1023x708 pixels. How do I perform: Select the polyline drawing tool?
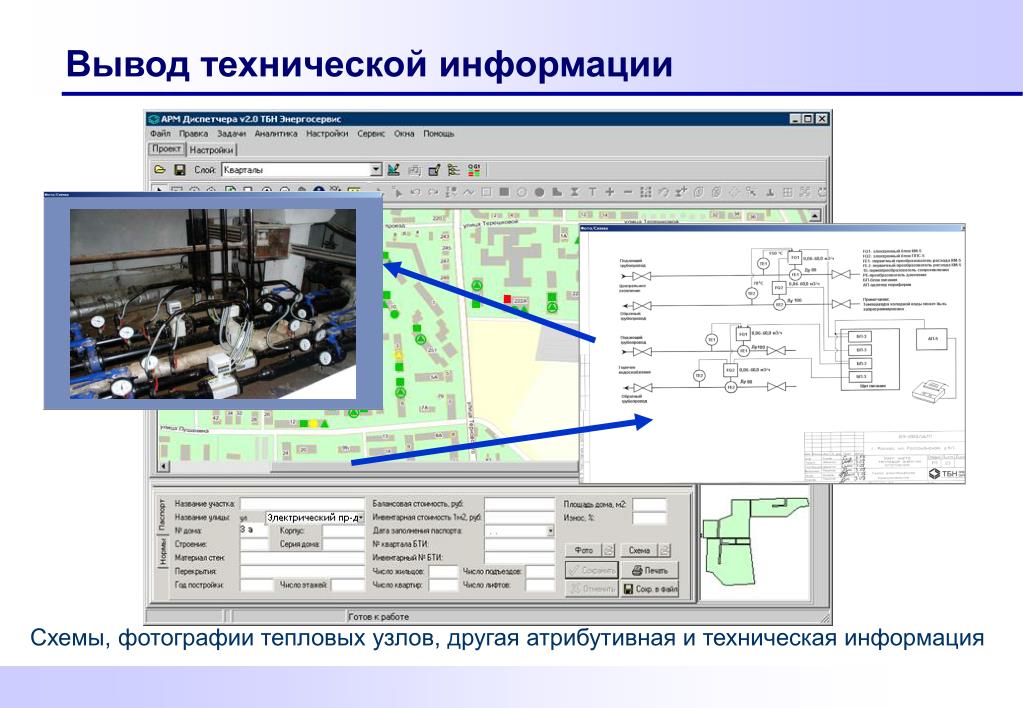[x=468, y=192]
